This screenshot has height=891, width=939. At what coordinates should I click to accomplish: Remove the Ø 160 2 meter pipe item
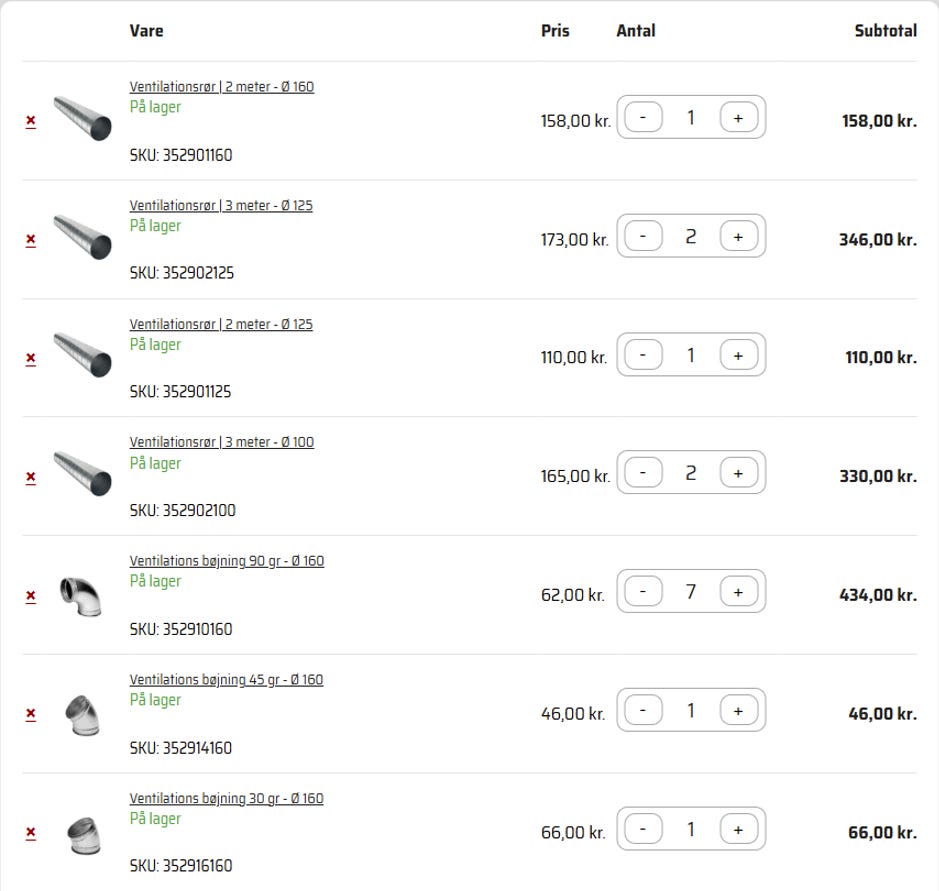(x=30, y=121)
